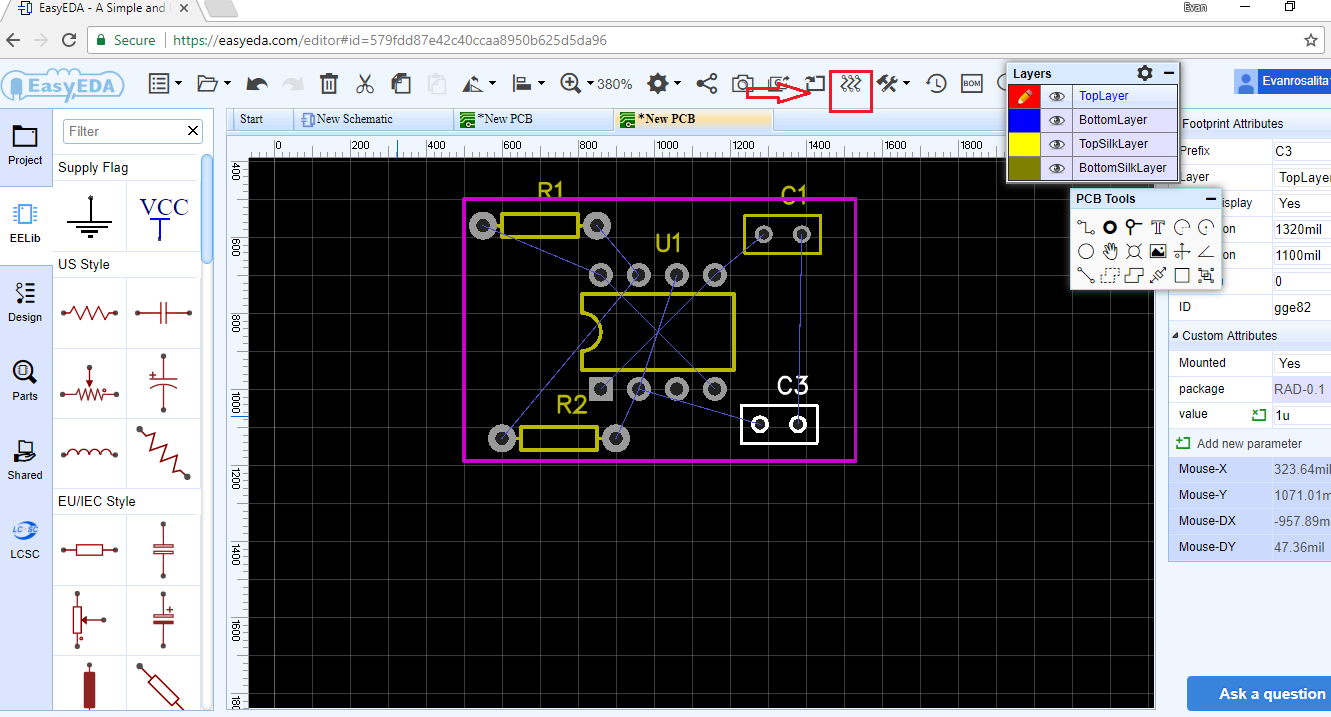Select the Pad tool in PCB Tools
Screen dimensions: 1331x717
[x=1110, y=227]
